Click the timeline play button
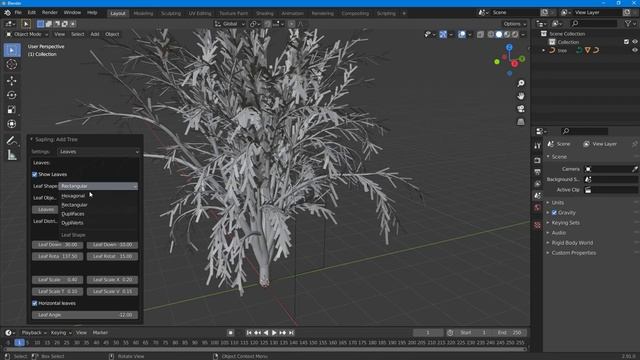 point(274,333)
